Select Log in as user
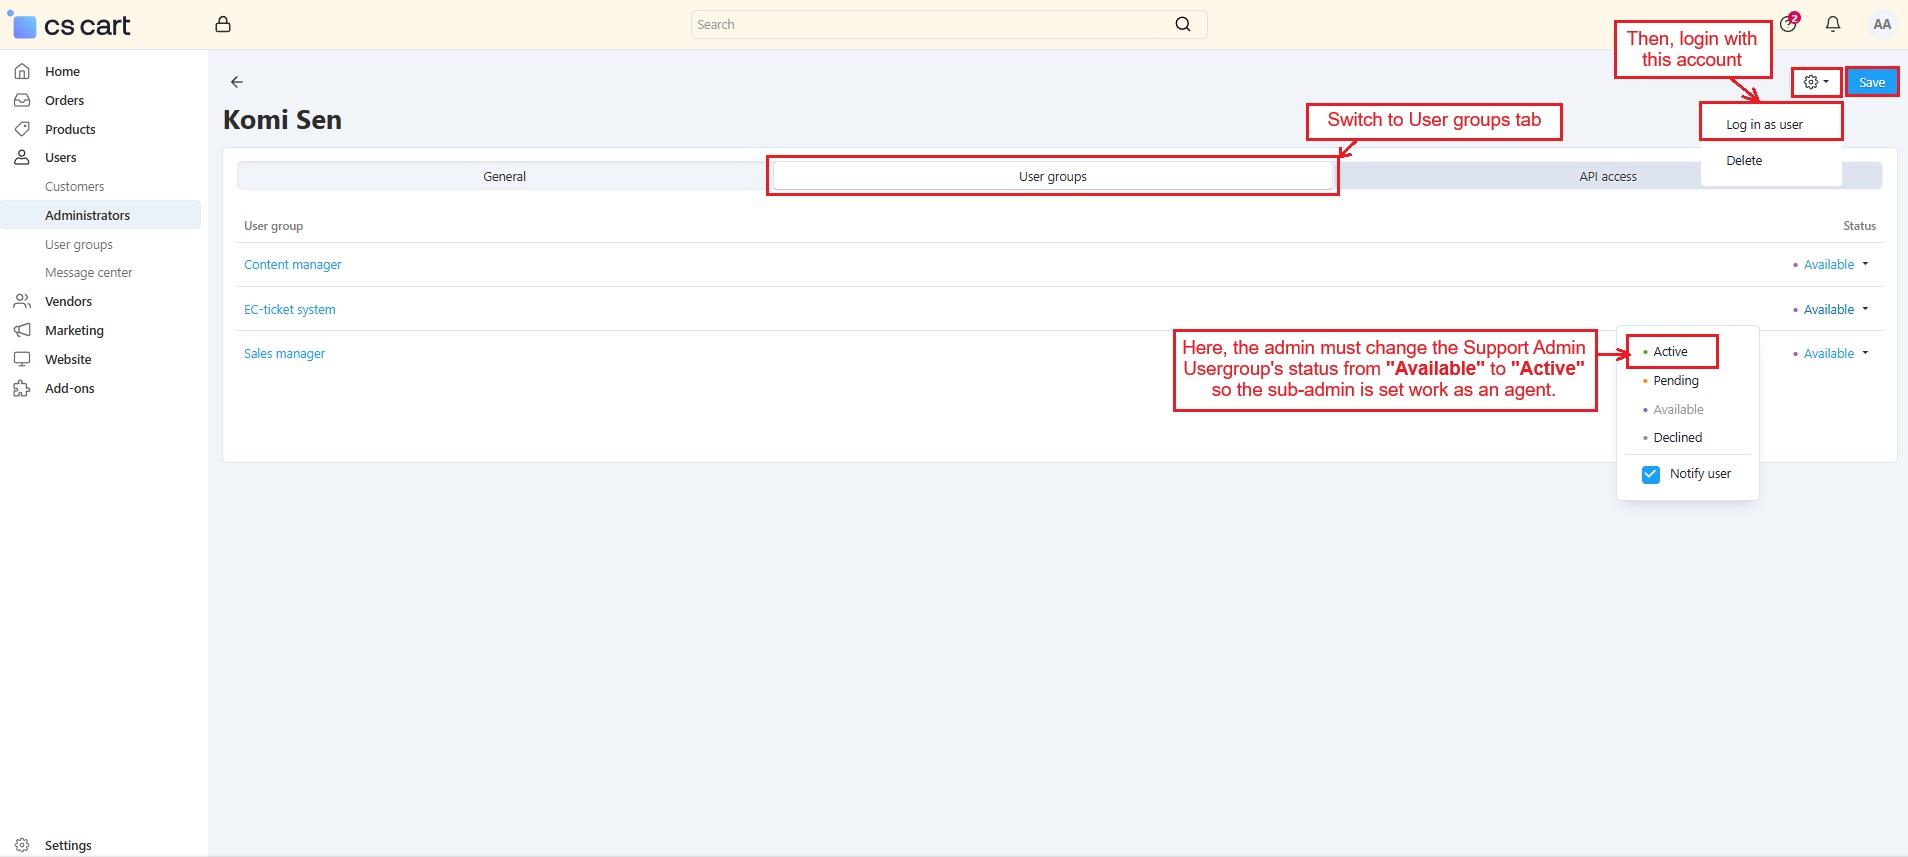The width and height of the screenshot is (1908, 857). tap(1764, 125)
